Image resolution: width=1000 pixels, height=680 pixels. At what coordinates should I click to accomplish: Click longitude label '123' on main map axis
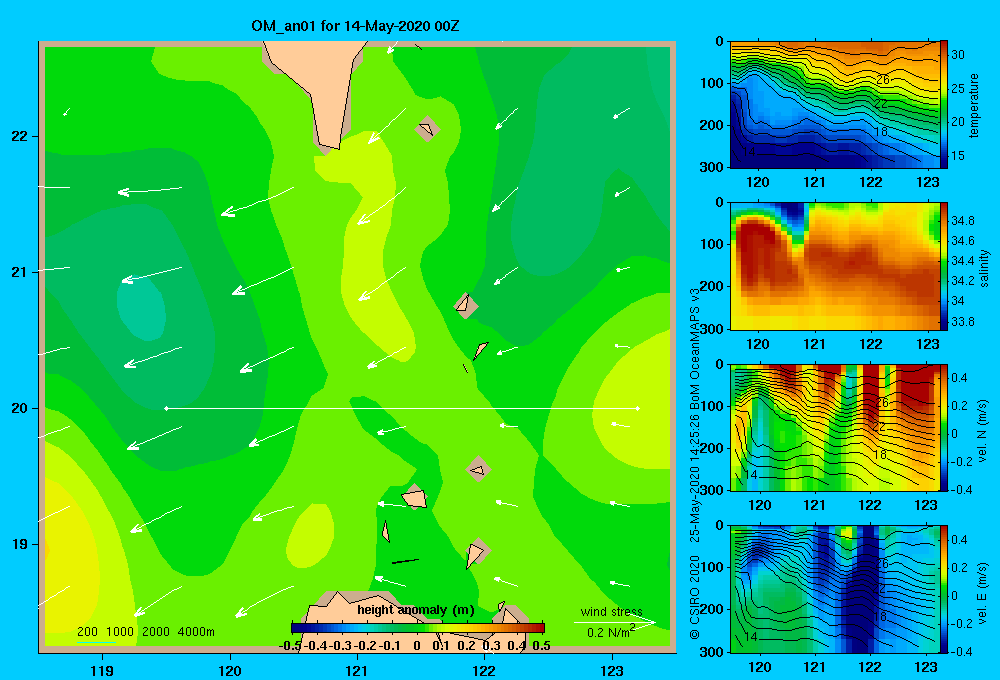612,670
